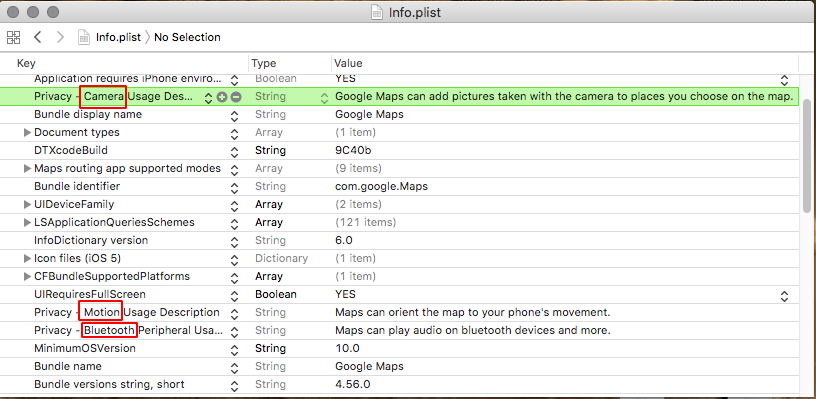
Task: Select the DTXcodeBuild key
Action: pos(71,150)
